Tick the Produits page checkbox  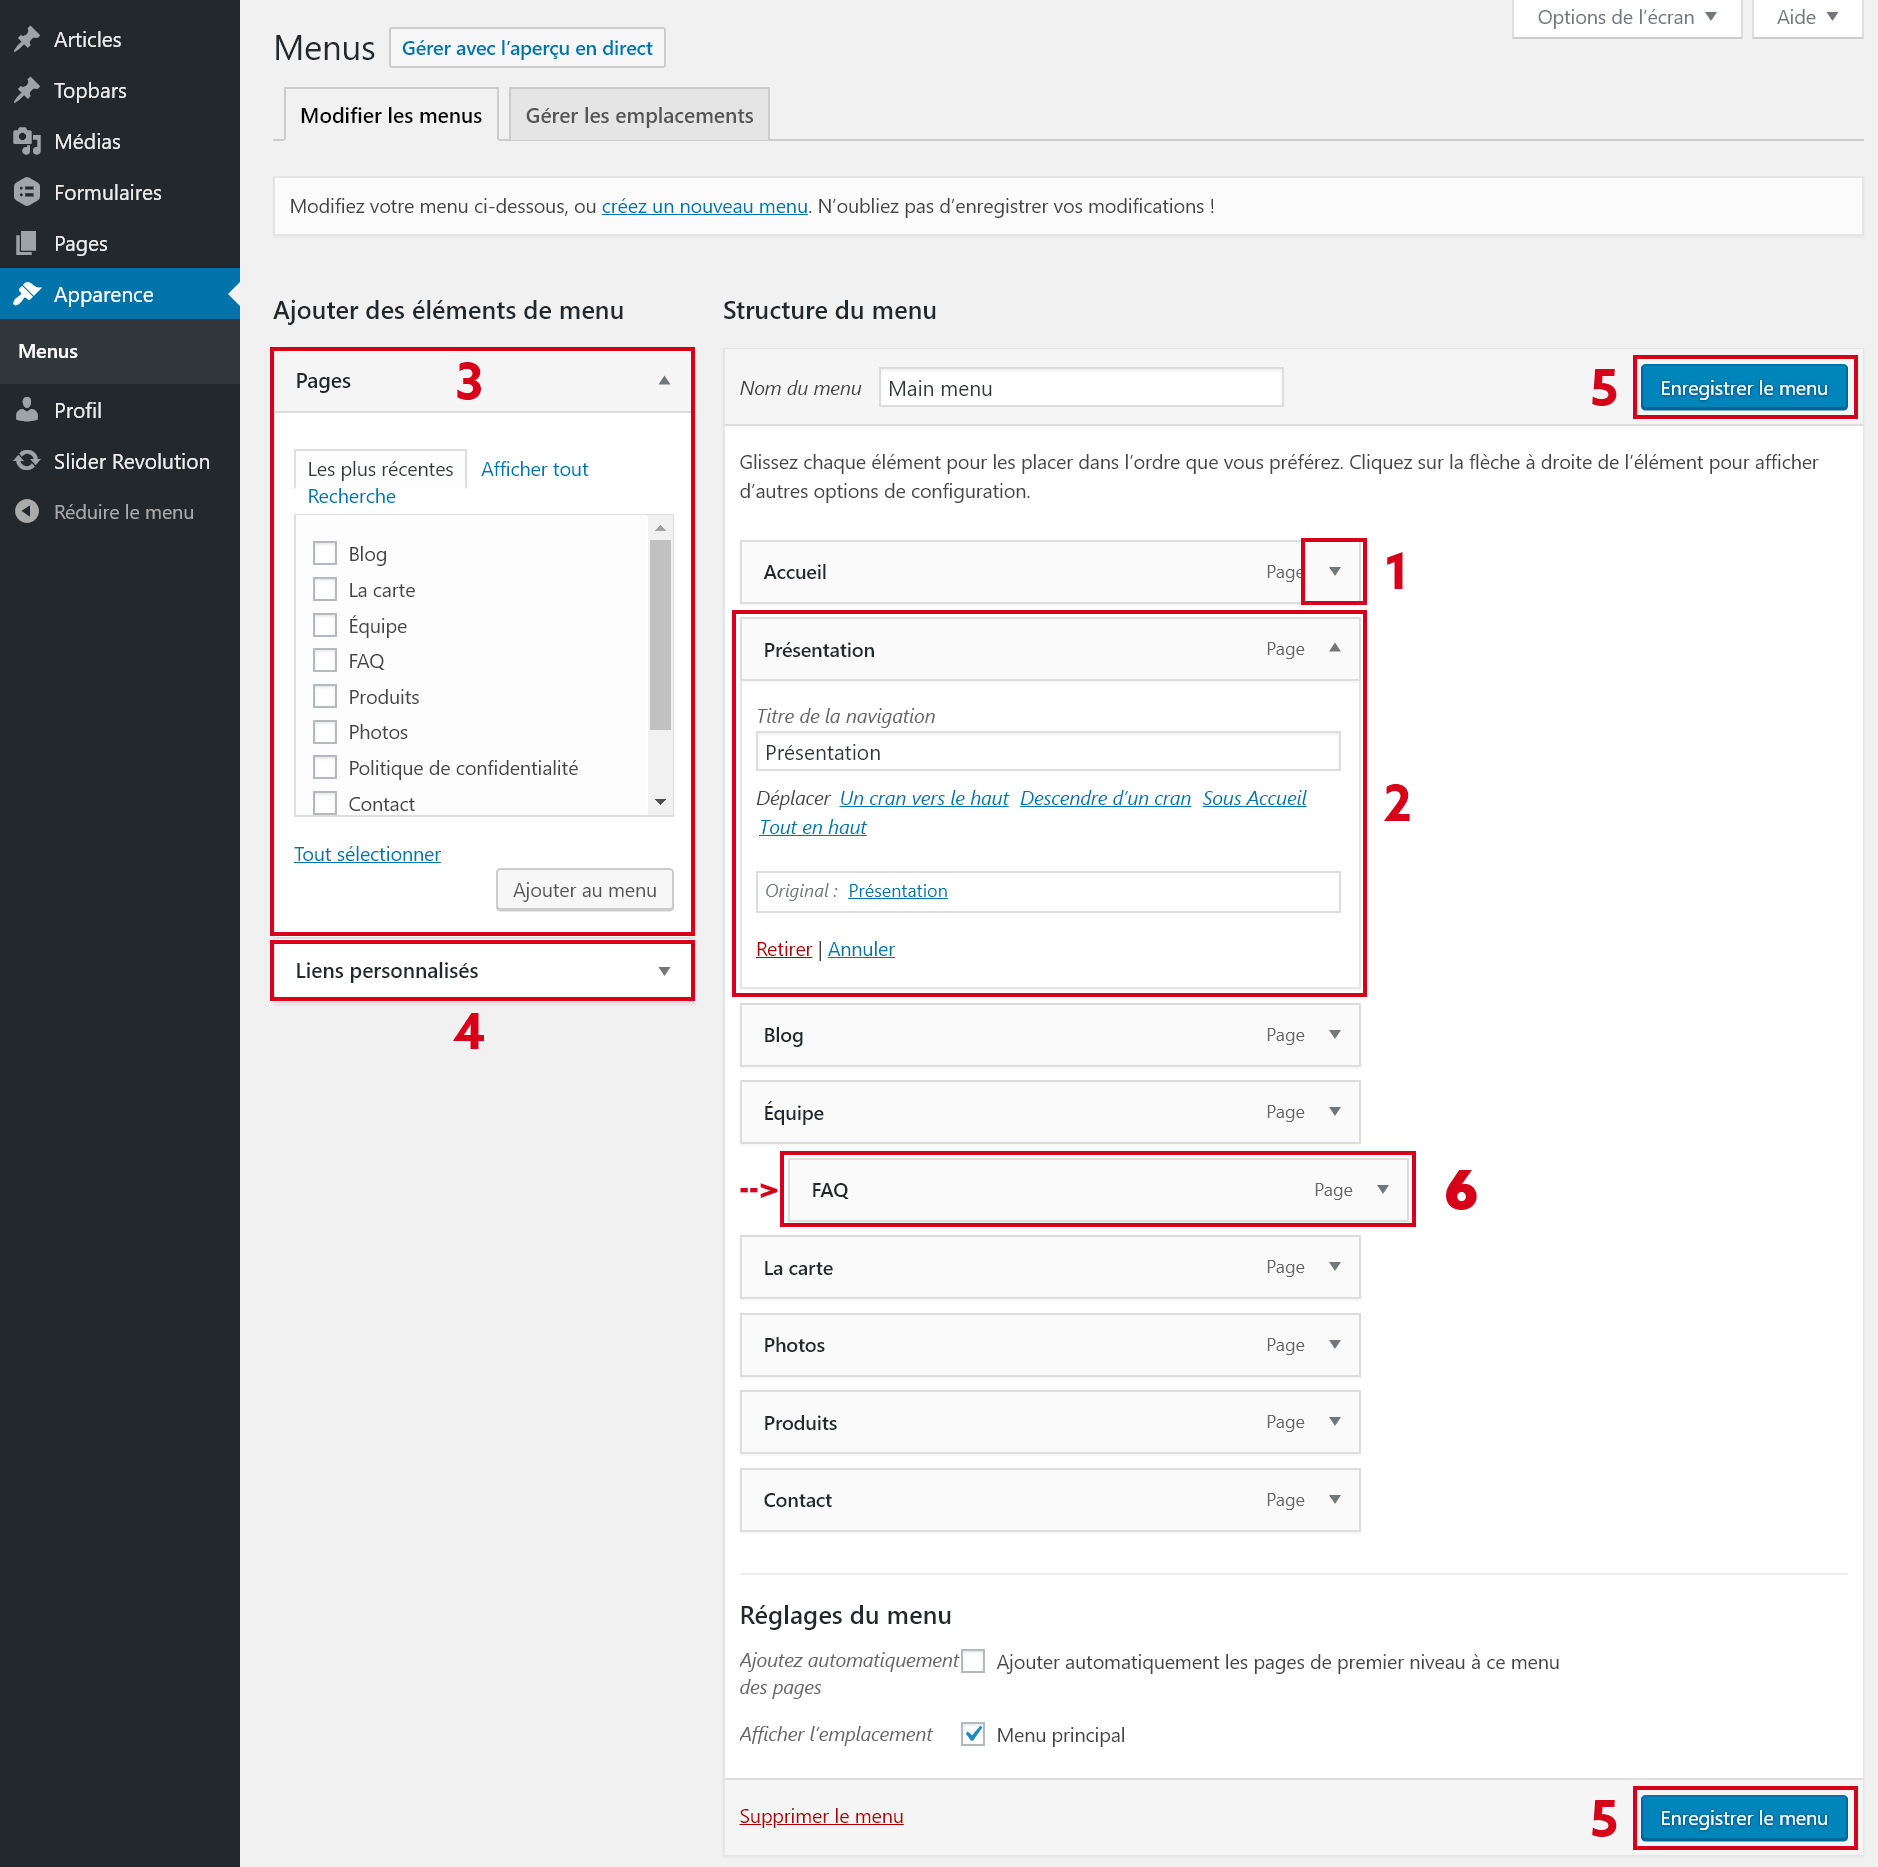(325, 696)
